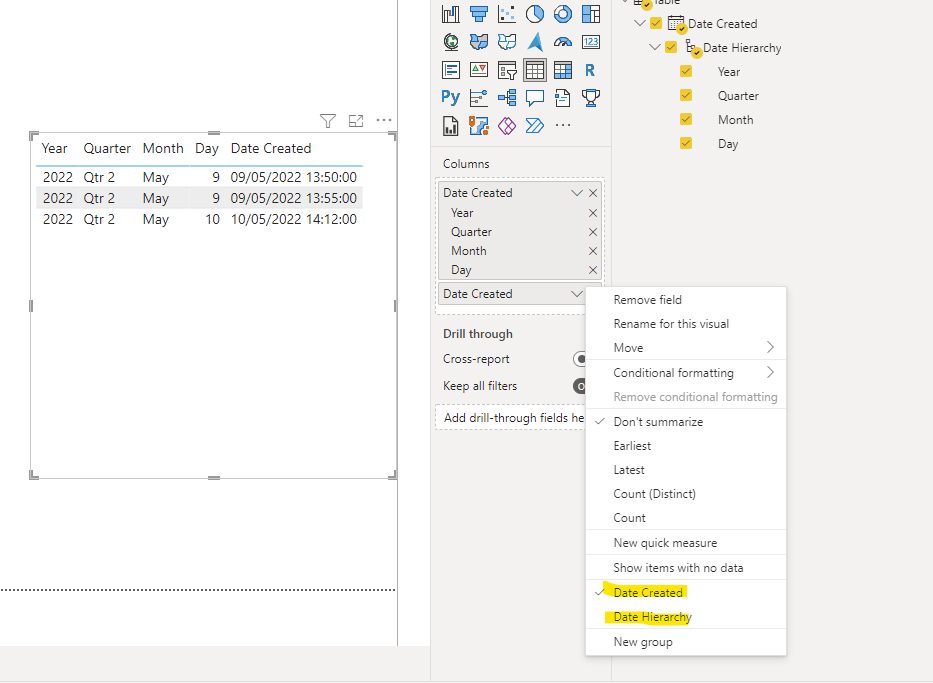Select Earliest summarization option
This screenshot has height=683, width=933.
pyautogui.click(x=686, y=446)
